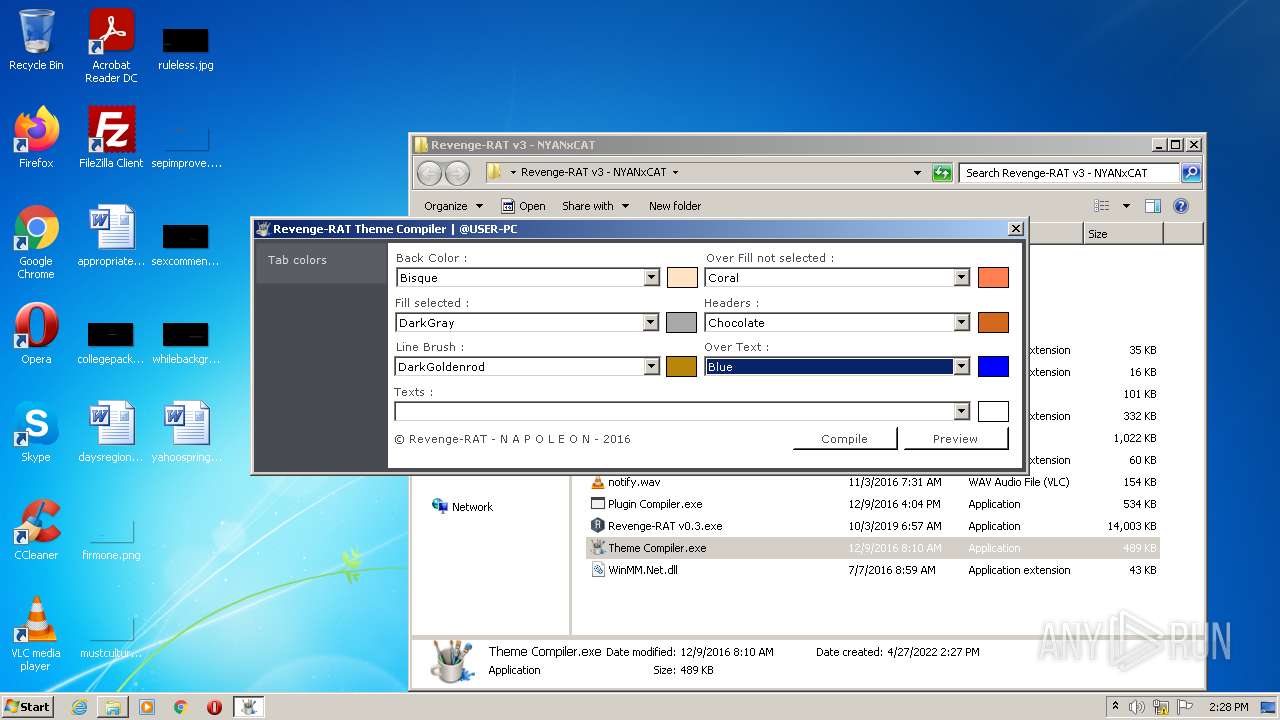The height and width of the screenshot is (720, 1280).
Task: Click Open in Explorer toolbar
Action: [x=523, y=206]
